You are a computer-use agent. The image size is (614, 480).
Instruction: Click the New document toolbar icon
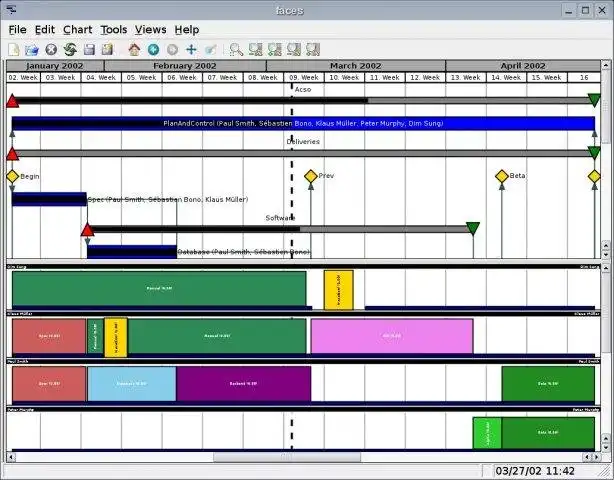pos(14,50)
